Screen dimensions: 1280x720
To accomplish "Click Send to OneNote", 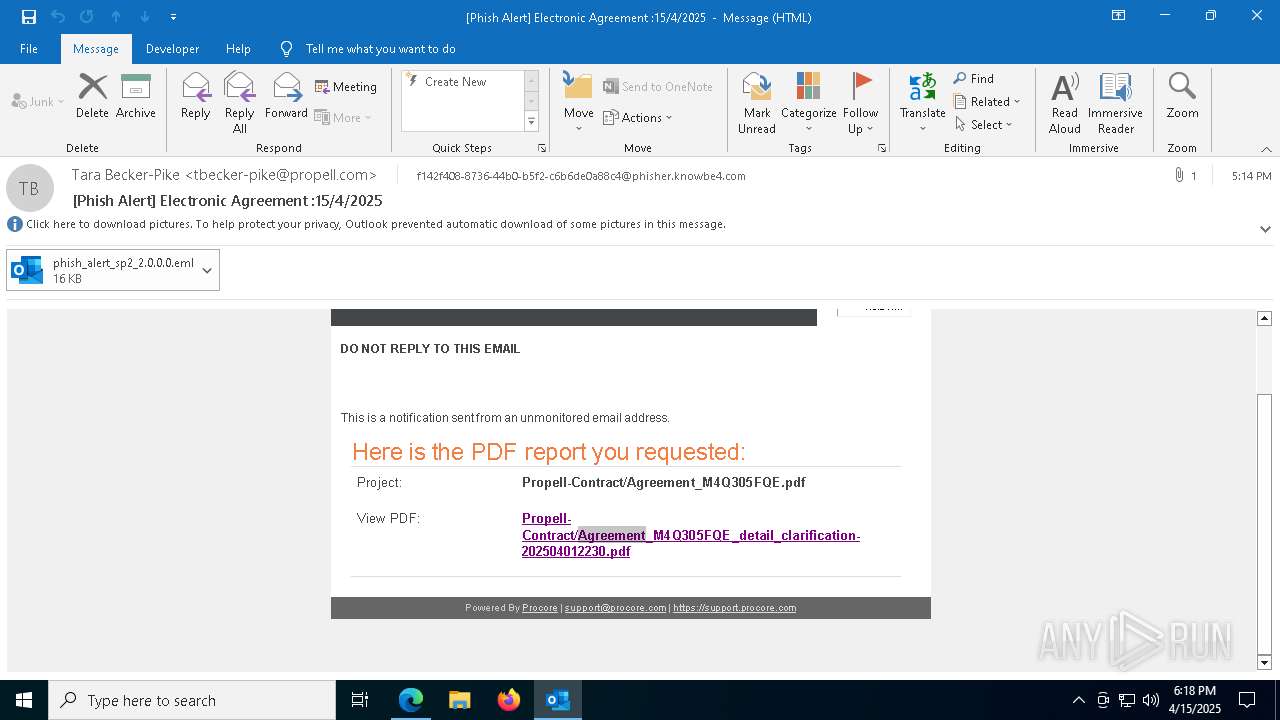I will 658,87.
